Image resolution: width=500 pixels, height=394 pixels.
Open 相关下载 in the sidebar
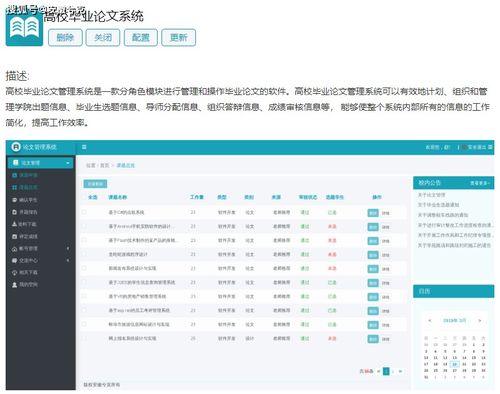(28, 273)
